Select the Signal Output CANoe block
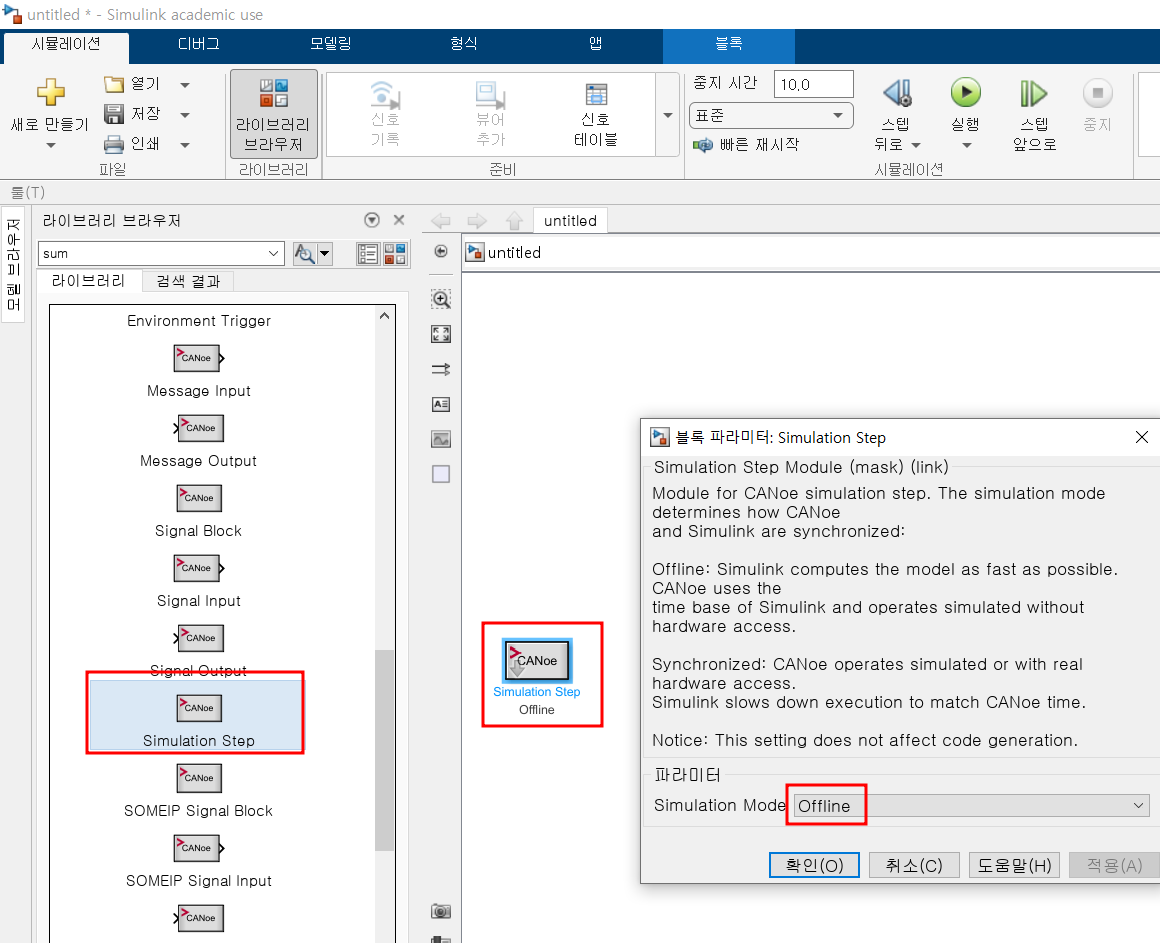 coord(198,638)
